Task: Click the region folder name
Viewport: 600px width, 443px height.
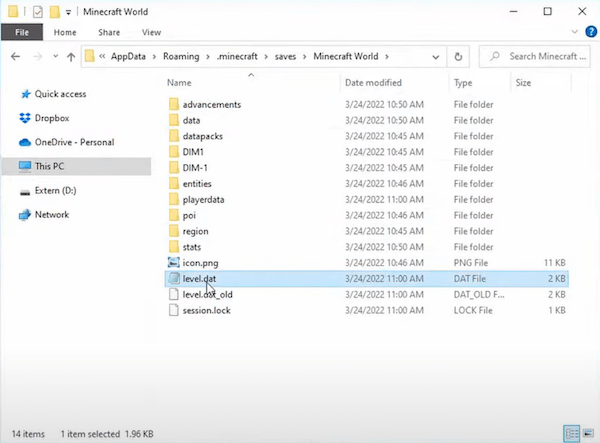Action: click(x=196, y=231)
